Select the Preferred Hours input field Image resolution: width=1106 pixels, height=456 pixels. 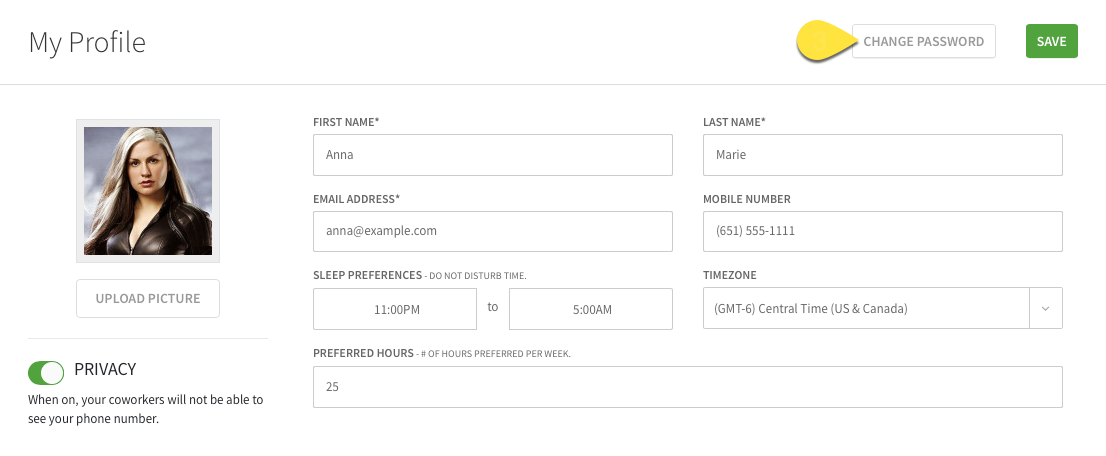click(x=687, y=387)
